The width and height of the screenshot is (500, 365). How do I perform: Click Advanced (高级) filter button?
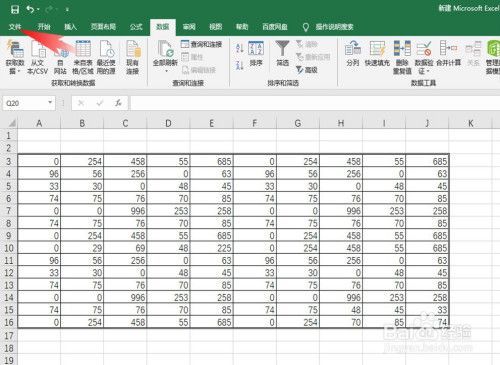click(x=307, y=70)
